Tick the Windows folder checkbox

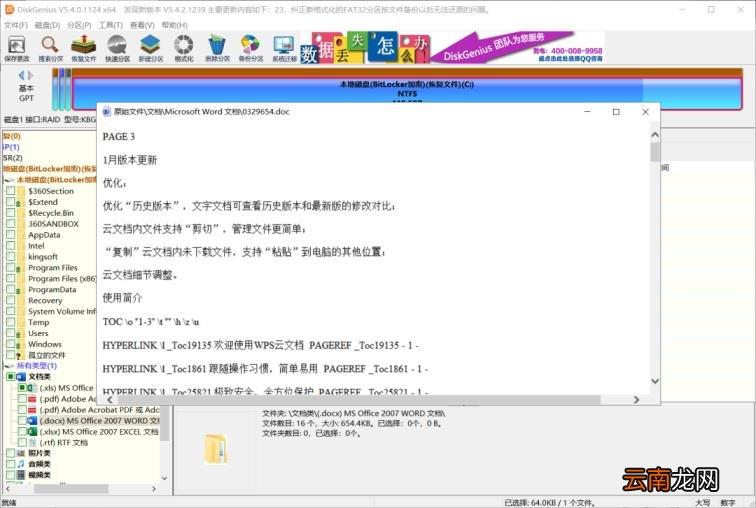click(11, 344)
